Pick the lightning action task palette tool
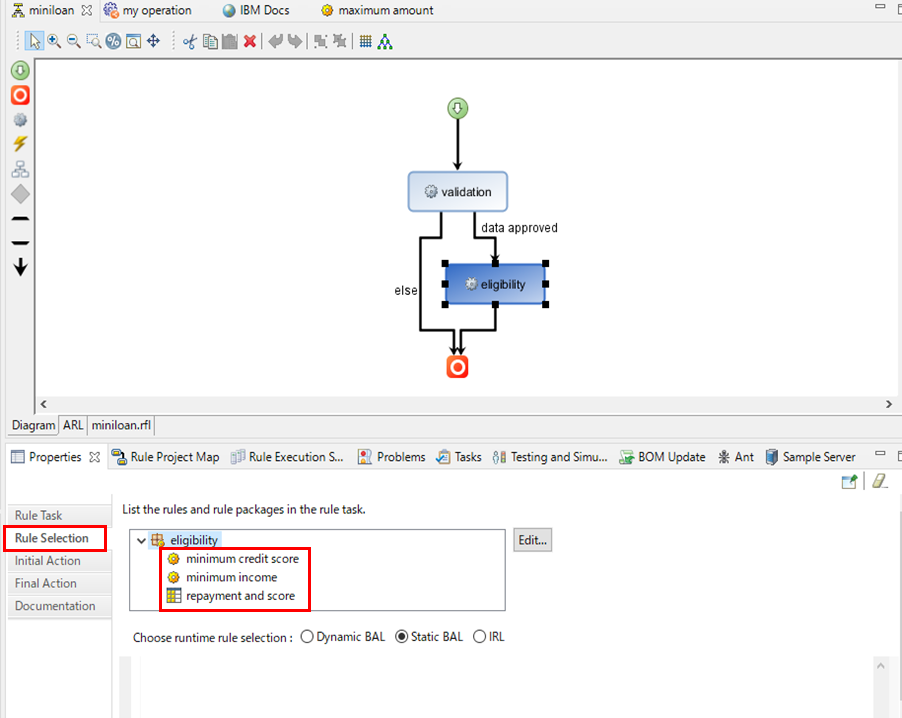This screenshot has height=718, width=902. (x=20, y=144)
